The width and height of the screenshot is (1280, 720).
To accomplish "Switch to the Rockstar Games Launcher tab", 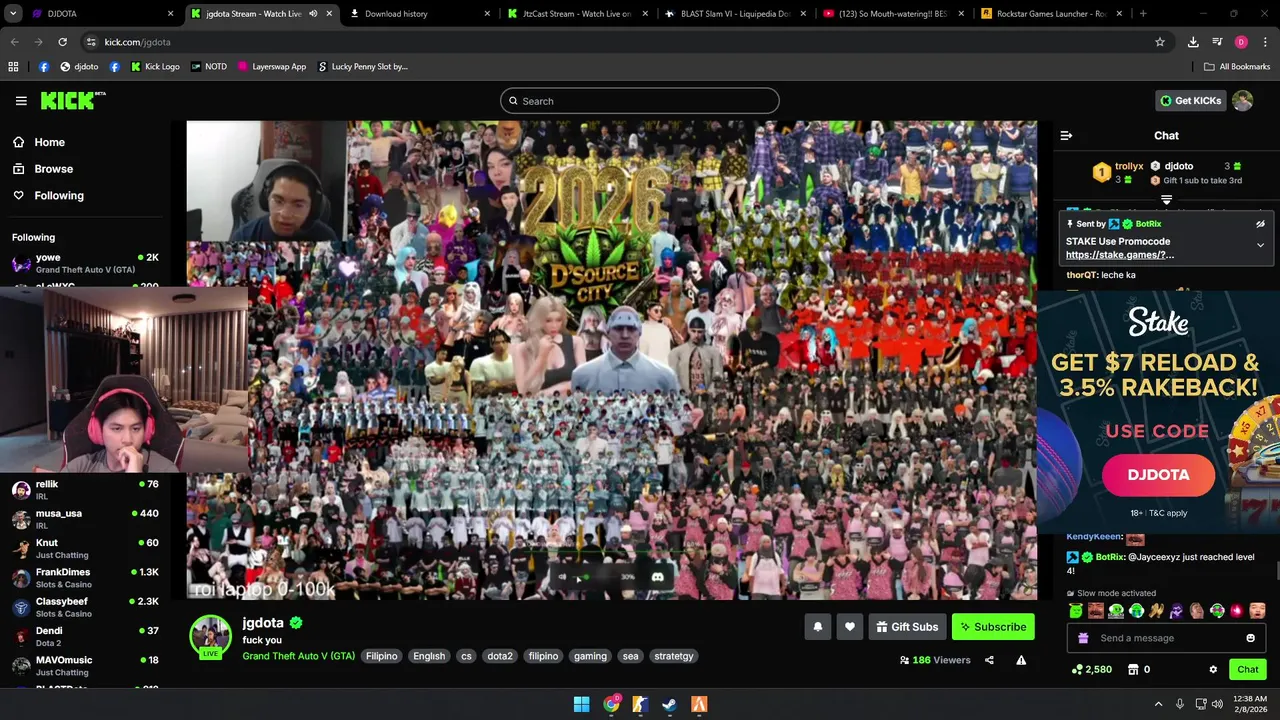I will pyautogui.click(x=1050, y=14).
